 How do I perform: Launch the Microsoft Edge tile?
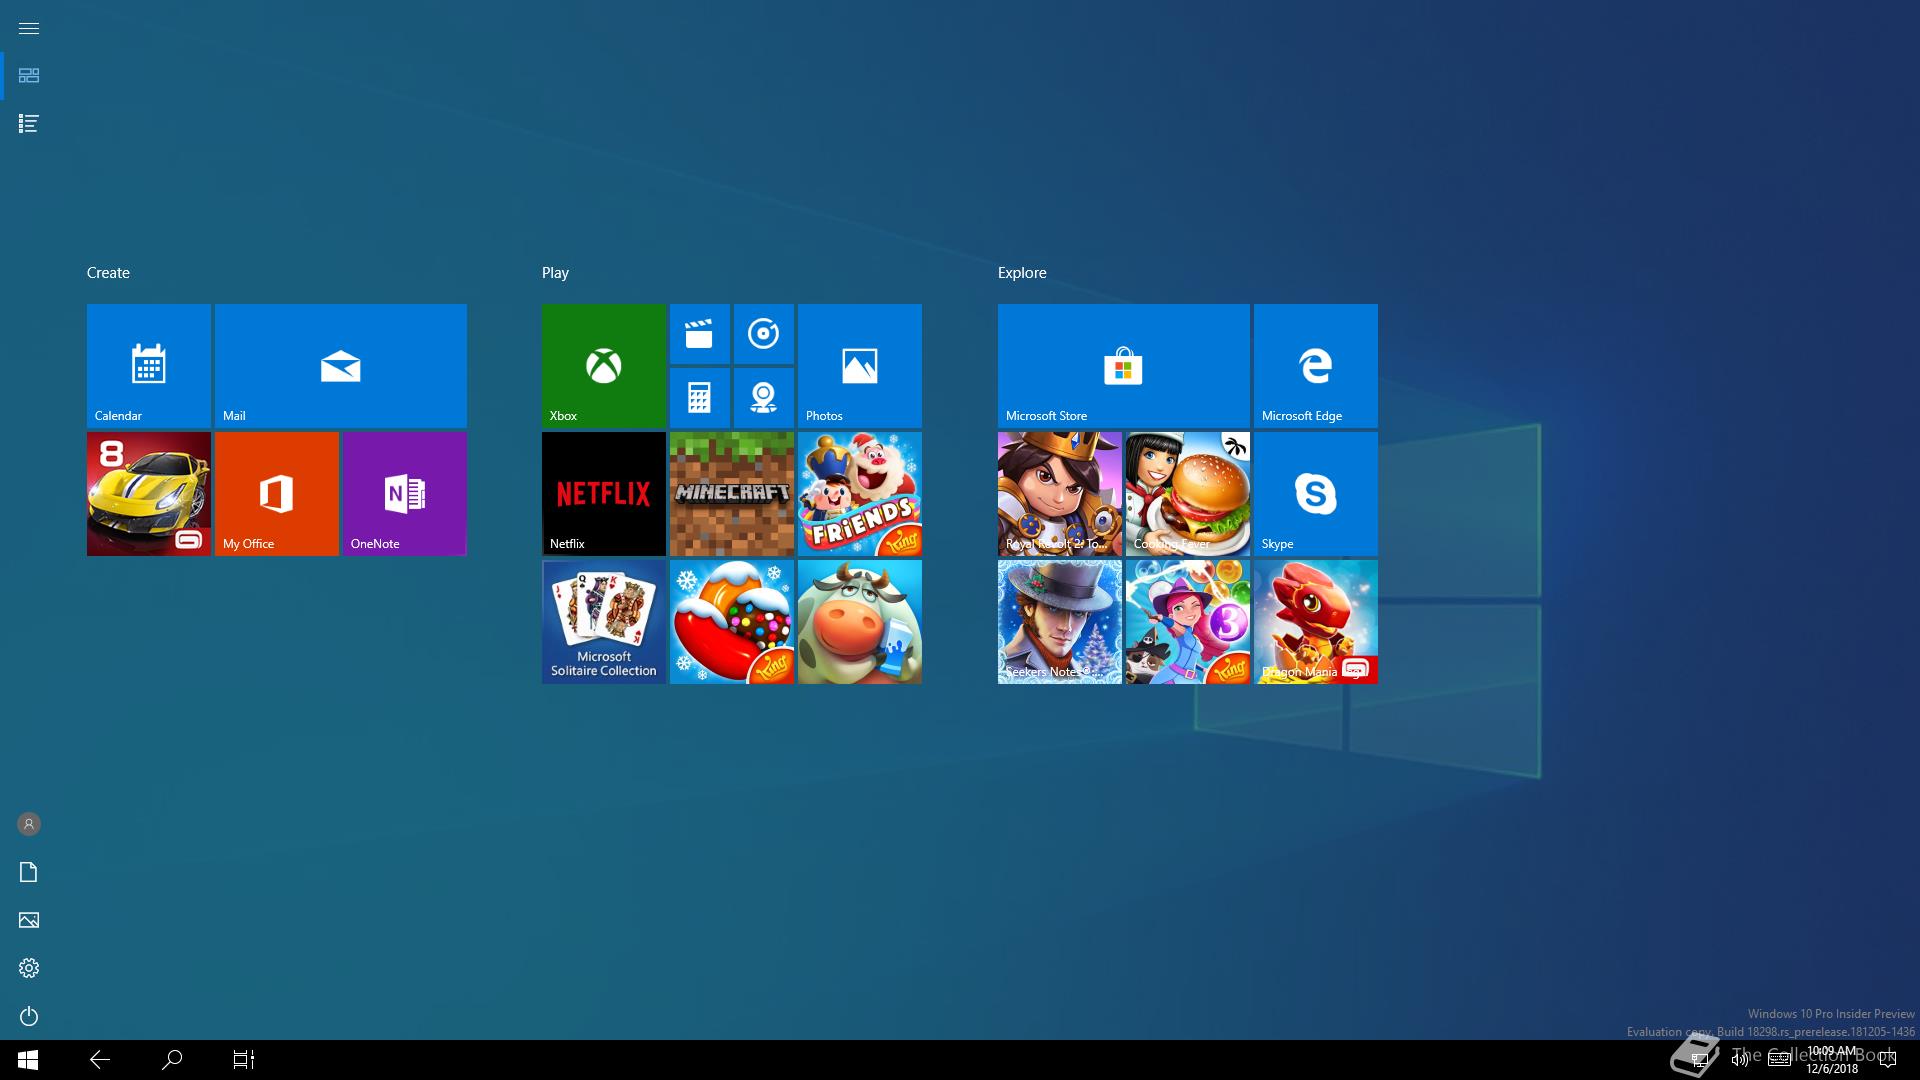1316,366
